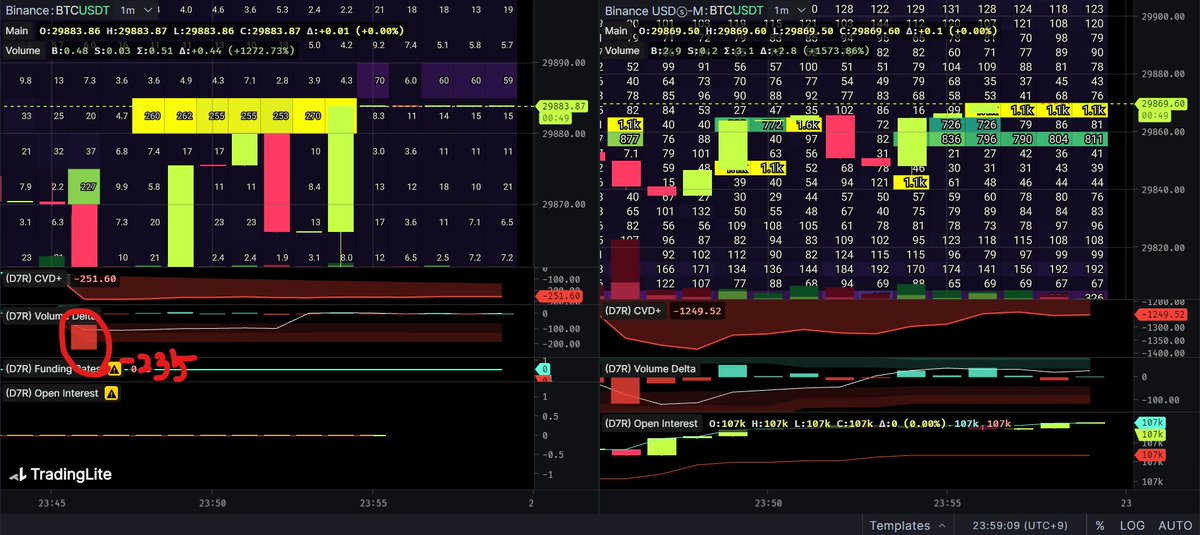Select the Main label on right chart
The image size is (1200, 535).
(x=617, y=30)
